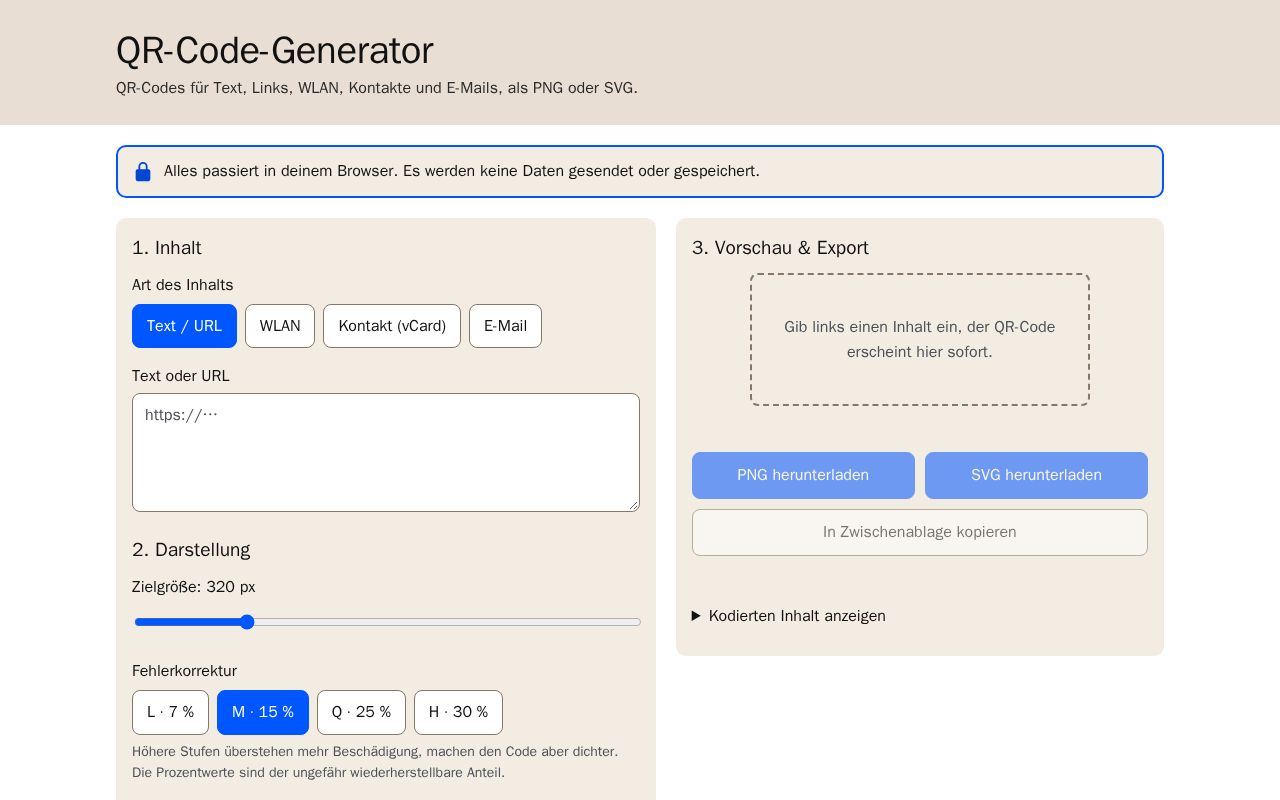
Task: Choose the Kontakt (vCard) content type
Action: [x=392, y=326]
